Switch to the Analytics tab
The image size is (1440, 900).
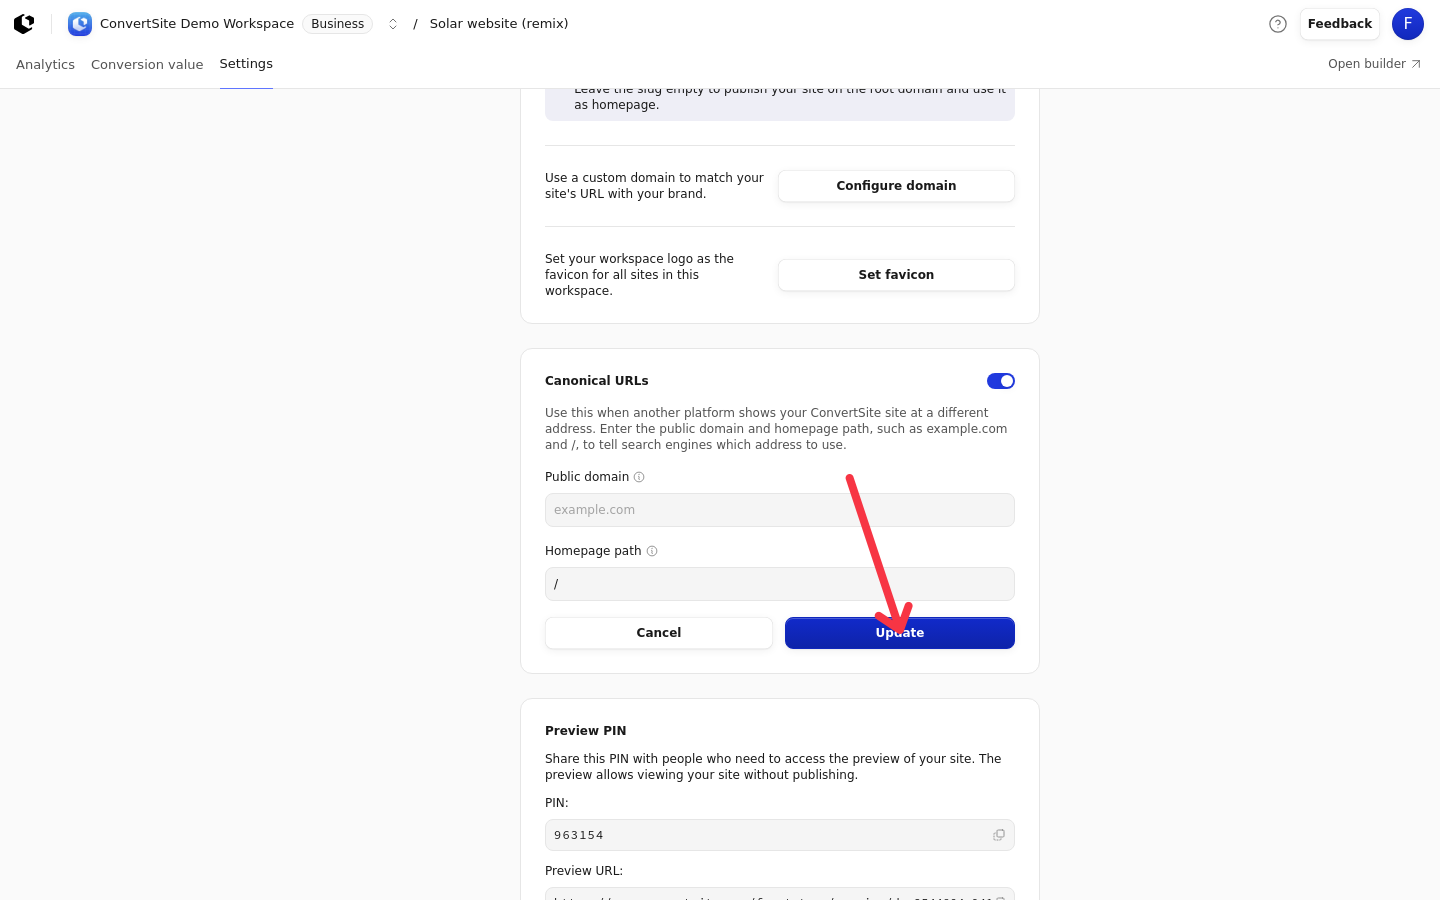[45, 64]
